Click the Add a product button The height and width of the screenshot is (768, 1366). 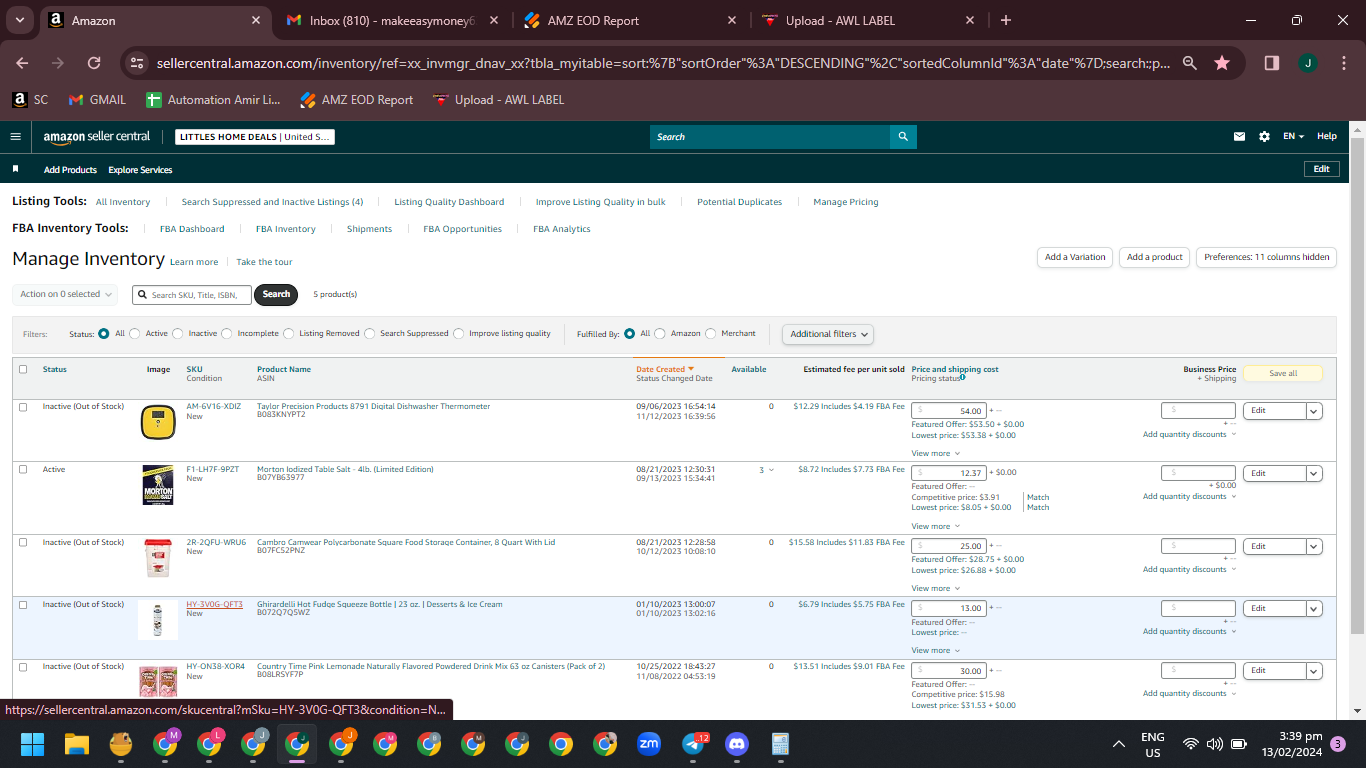coord(1155,257)
